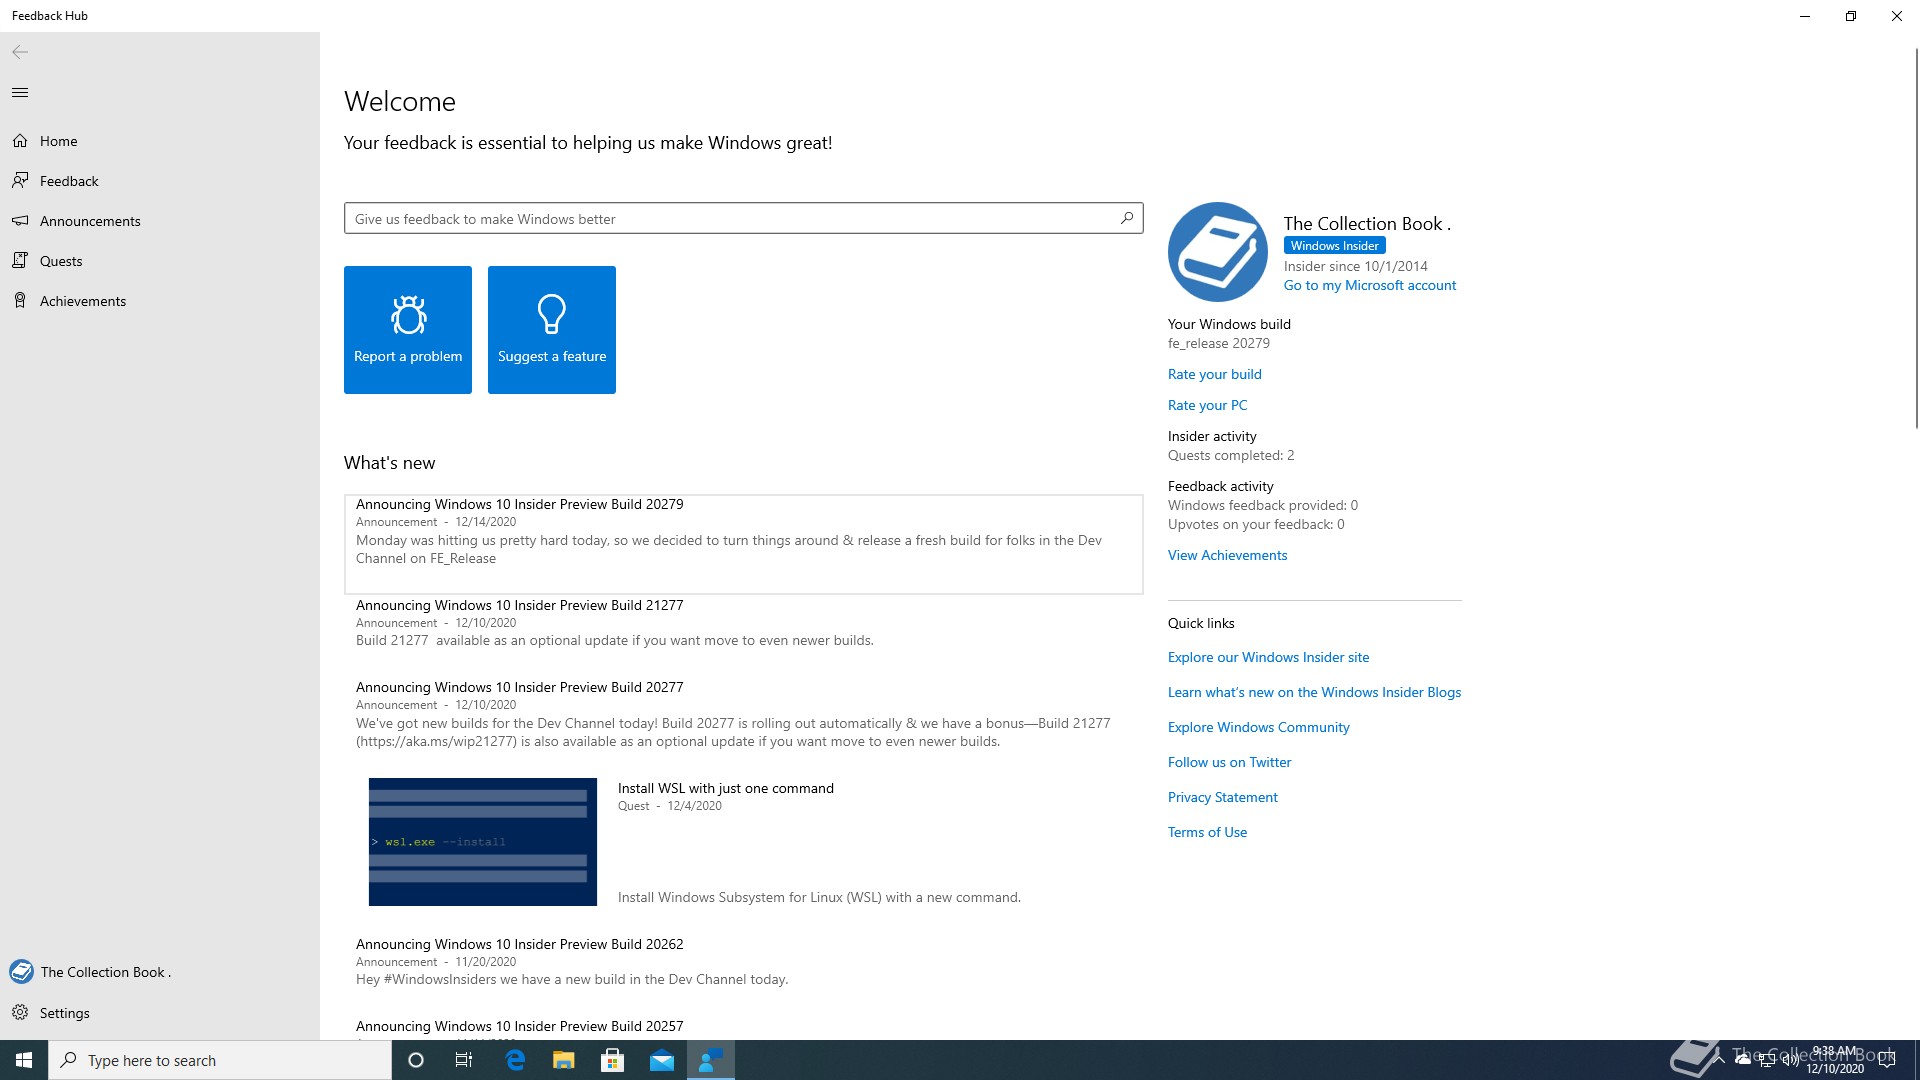Click the Suggest a feature tile
1920x1080 pixels.
552,330
